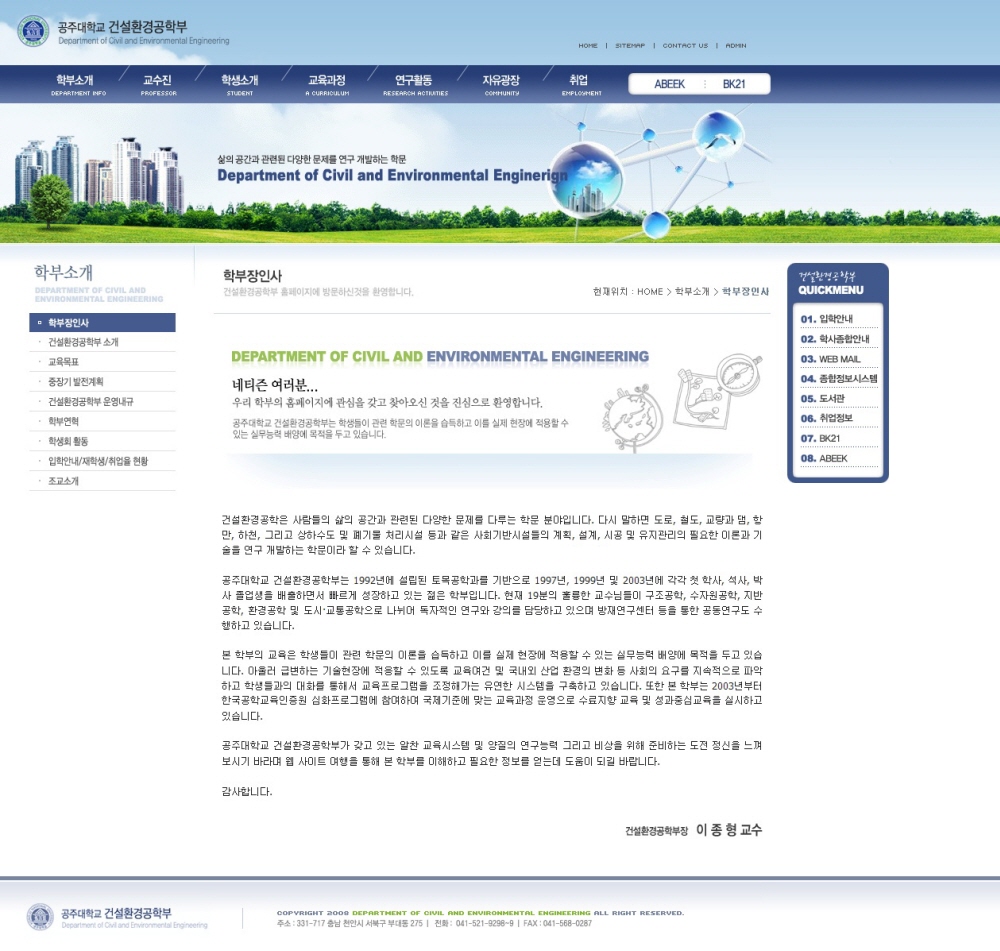The image size is (1000, 951).
Task: Open the 연구활동 navigation menu
Action: click(414, 84)
